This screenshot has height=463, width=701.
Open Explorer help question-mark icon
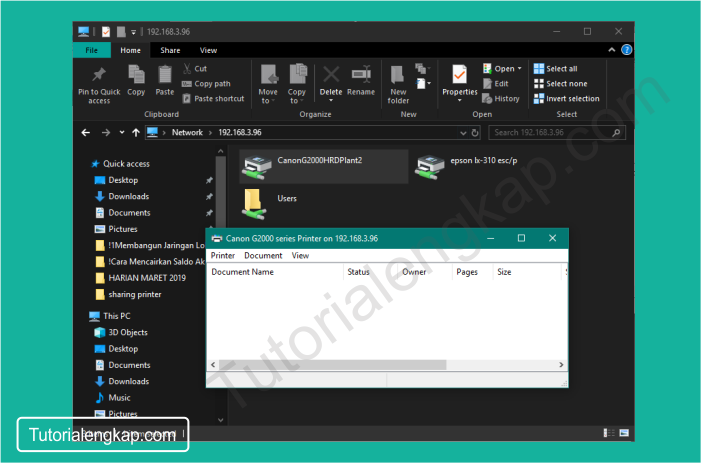click(x=627, y=50)
